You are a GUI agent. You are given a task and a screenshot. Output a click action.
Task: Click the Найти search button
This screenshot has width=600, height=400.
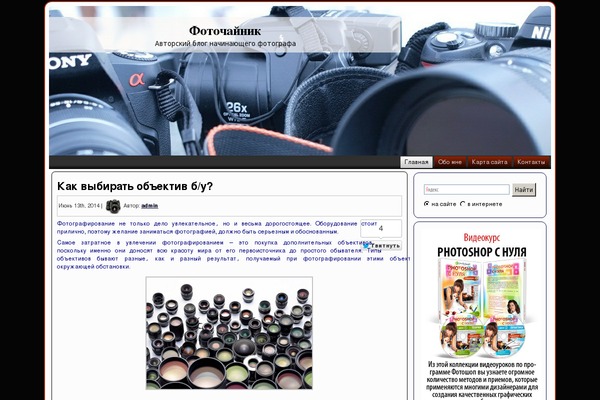524,190
